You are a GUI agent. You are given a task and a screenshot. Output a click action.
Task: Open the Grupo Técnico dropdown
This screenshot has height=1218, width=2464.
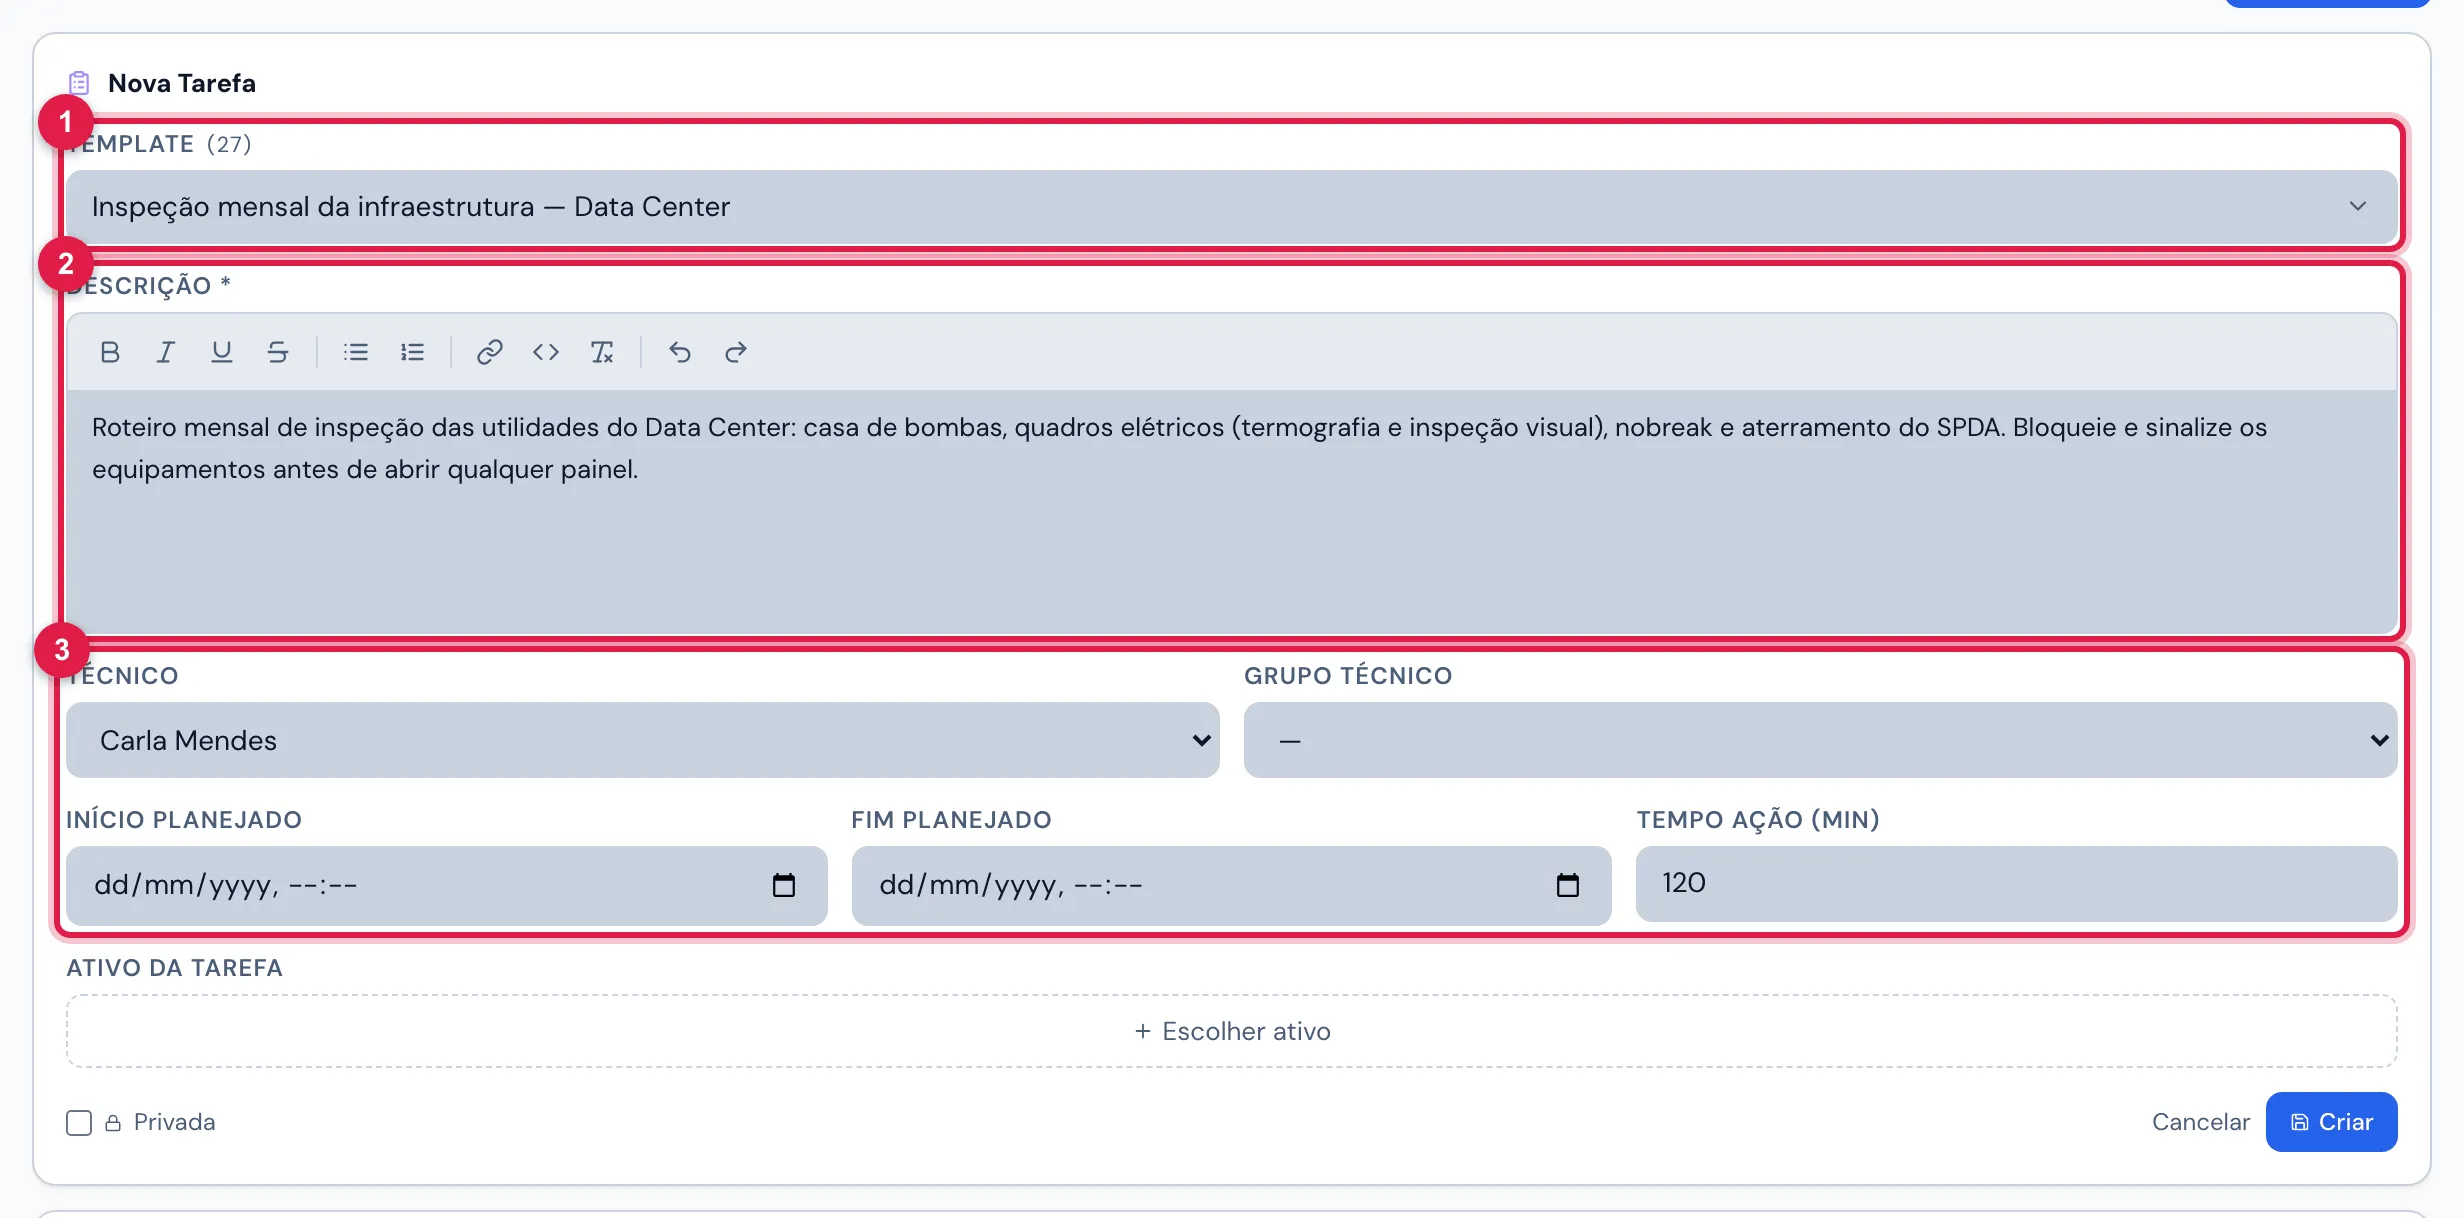click(1821, 740)
